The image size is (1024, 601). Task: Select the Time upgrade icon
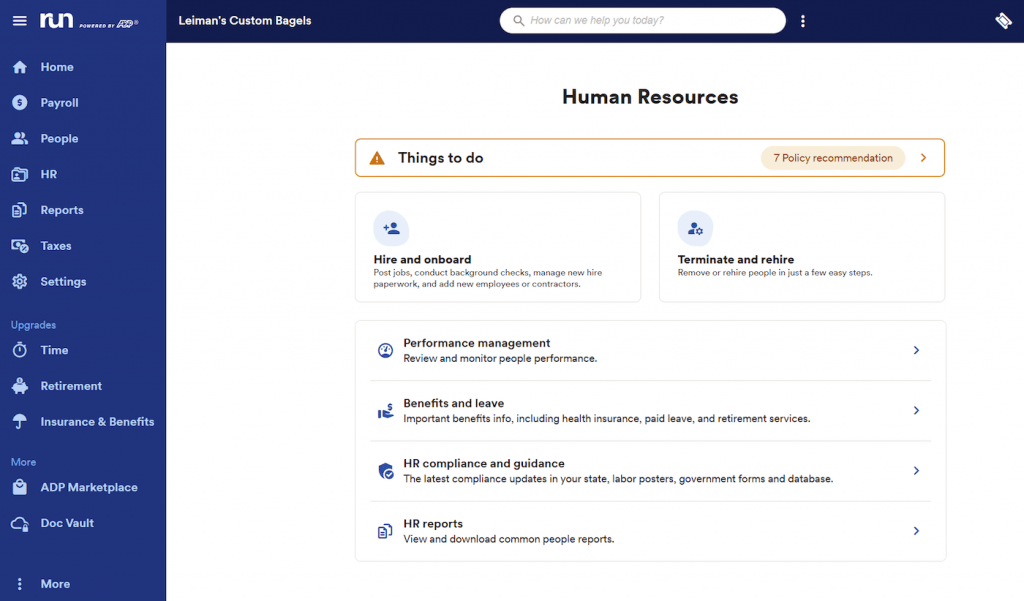click(x=20, y=350)
